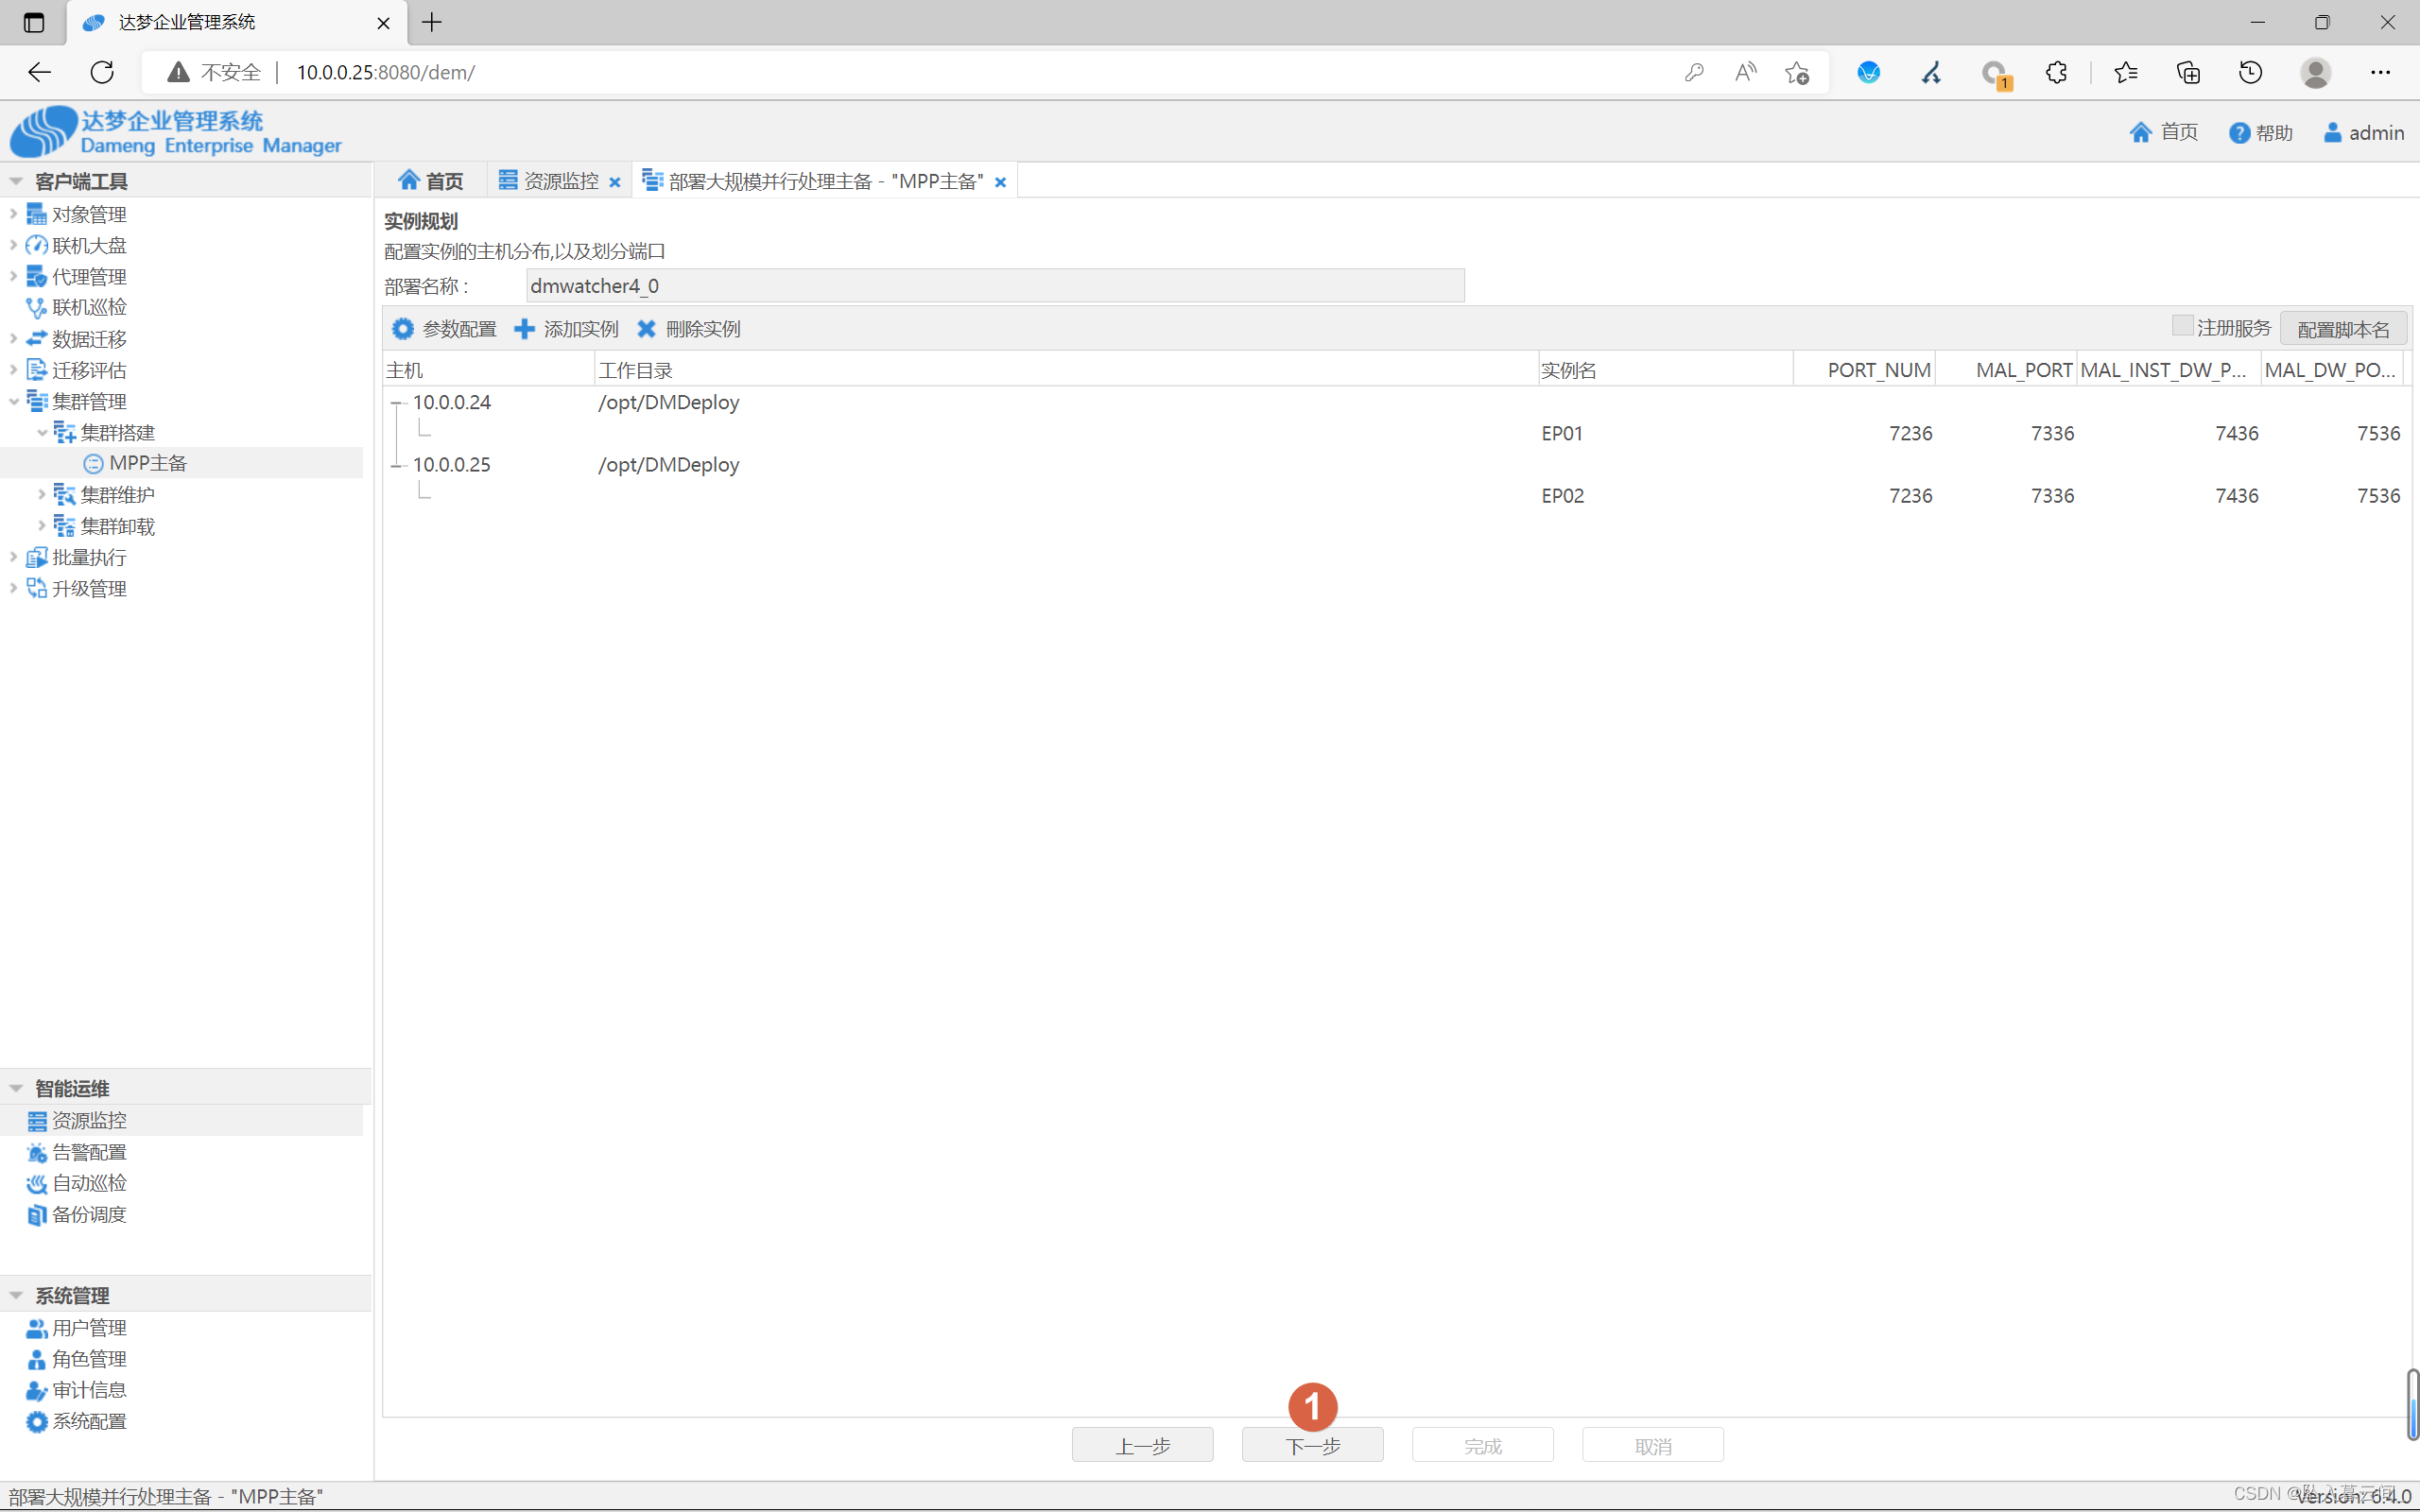Collapse the 集群管理 tree node
Screen dimensions: 2420x1512
(14, 401)
